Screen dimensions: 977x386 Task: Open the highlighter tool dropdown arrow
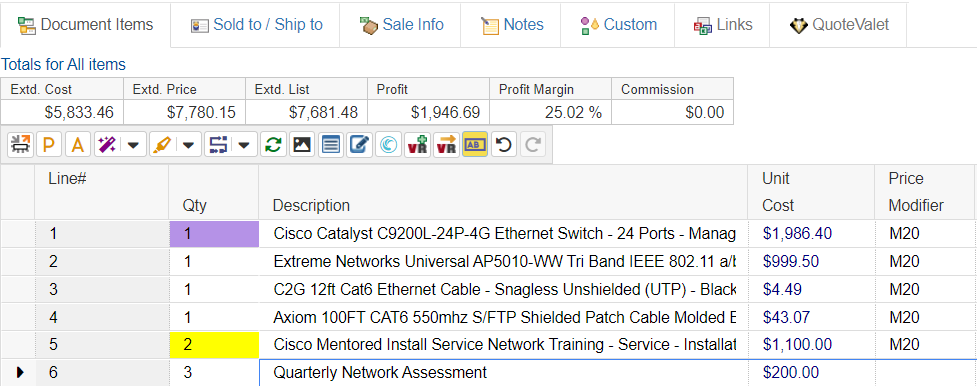point(188,145)
